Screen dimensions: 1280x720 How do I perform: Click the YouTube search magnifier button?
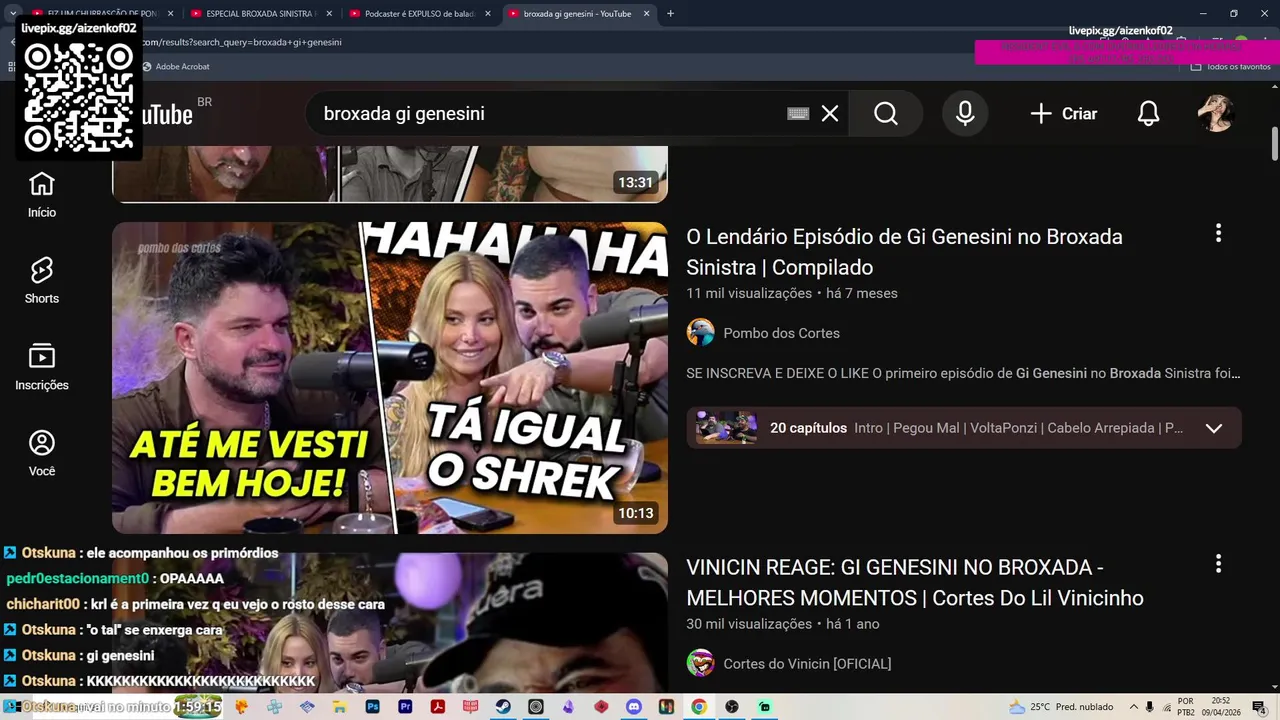point(886,114)
